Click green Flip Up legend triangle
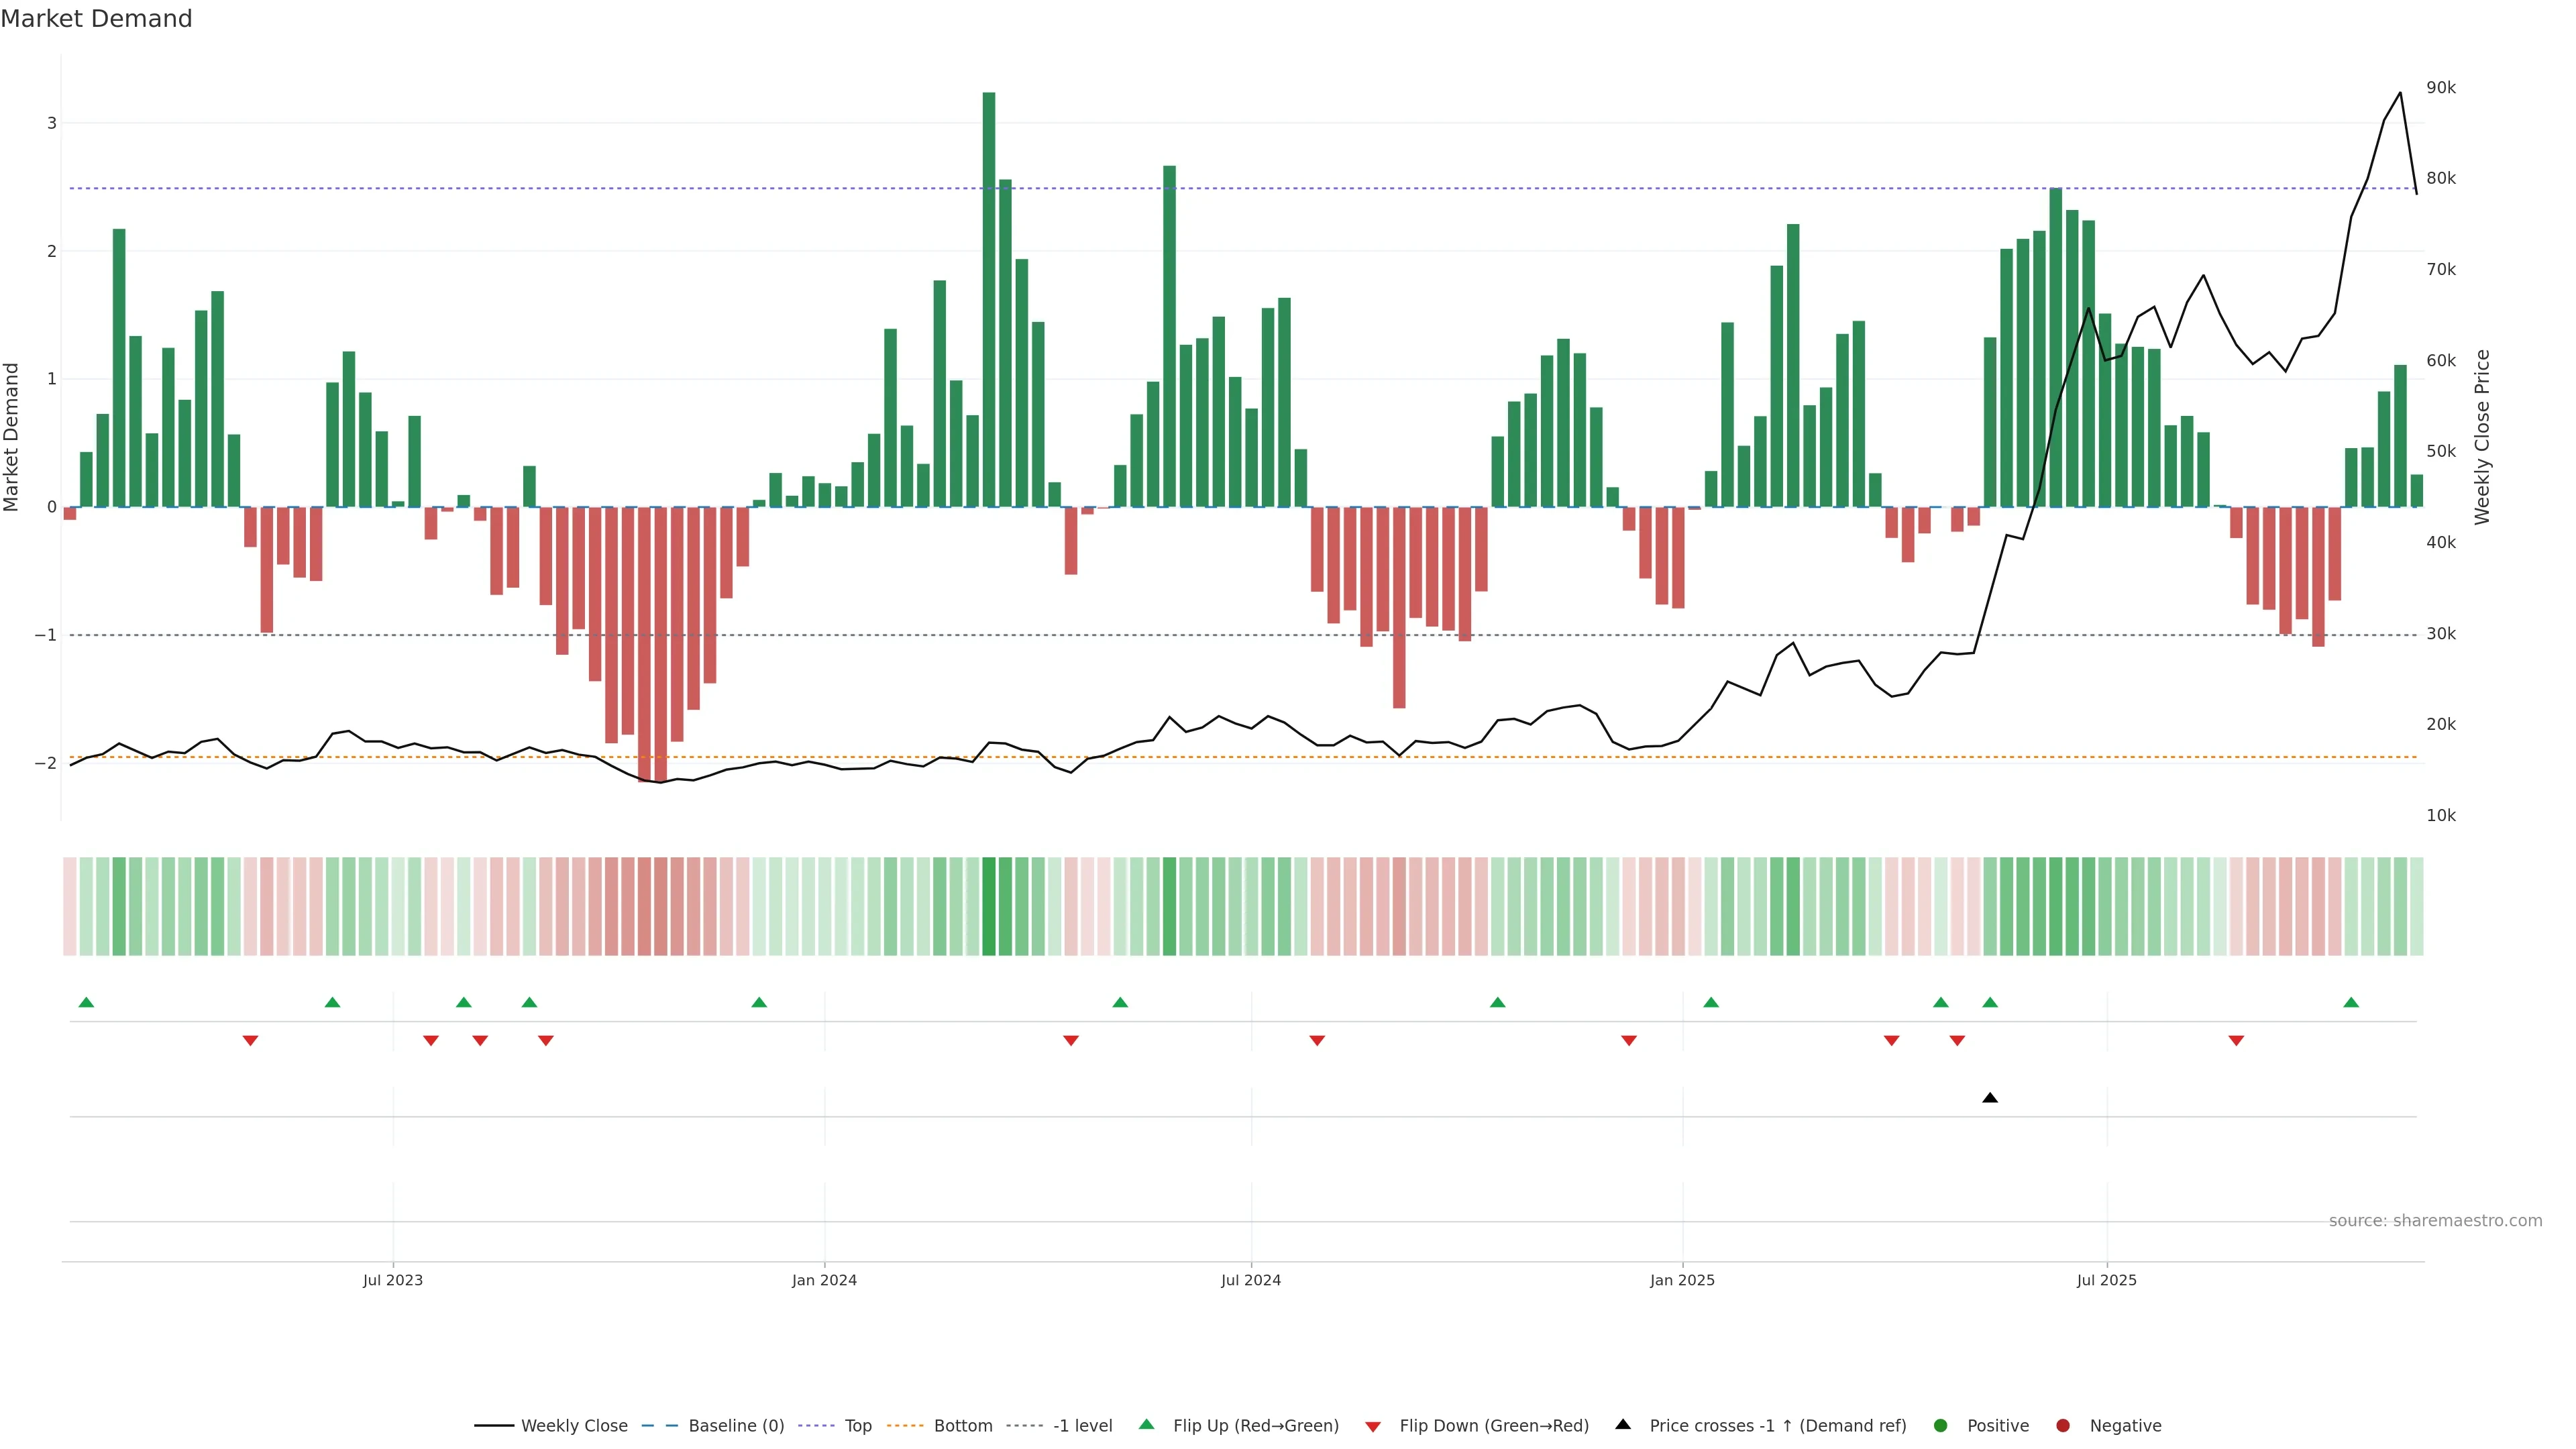This screenshot has width=2576, height=1449. click(x=1147, y=1425)
